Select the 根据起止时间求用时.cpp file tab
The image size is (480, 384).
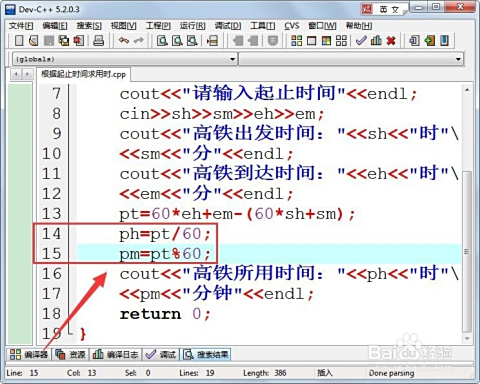tap(83, 74)
